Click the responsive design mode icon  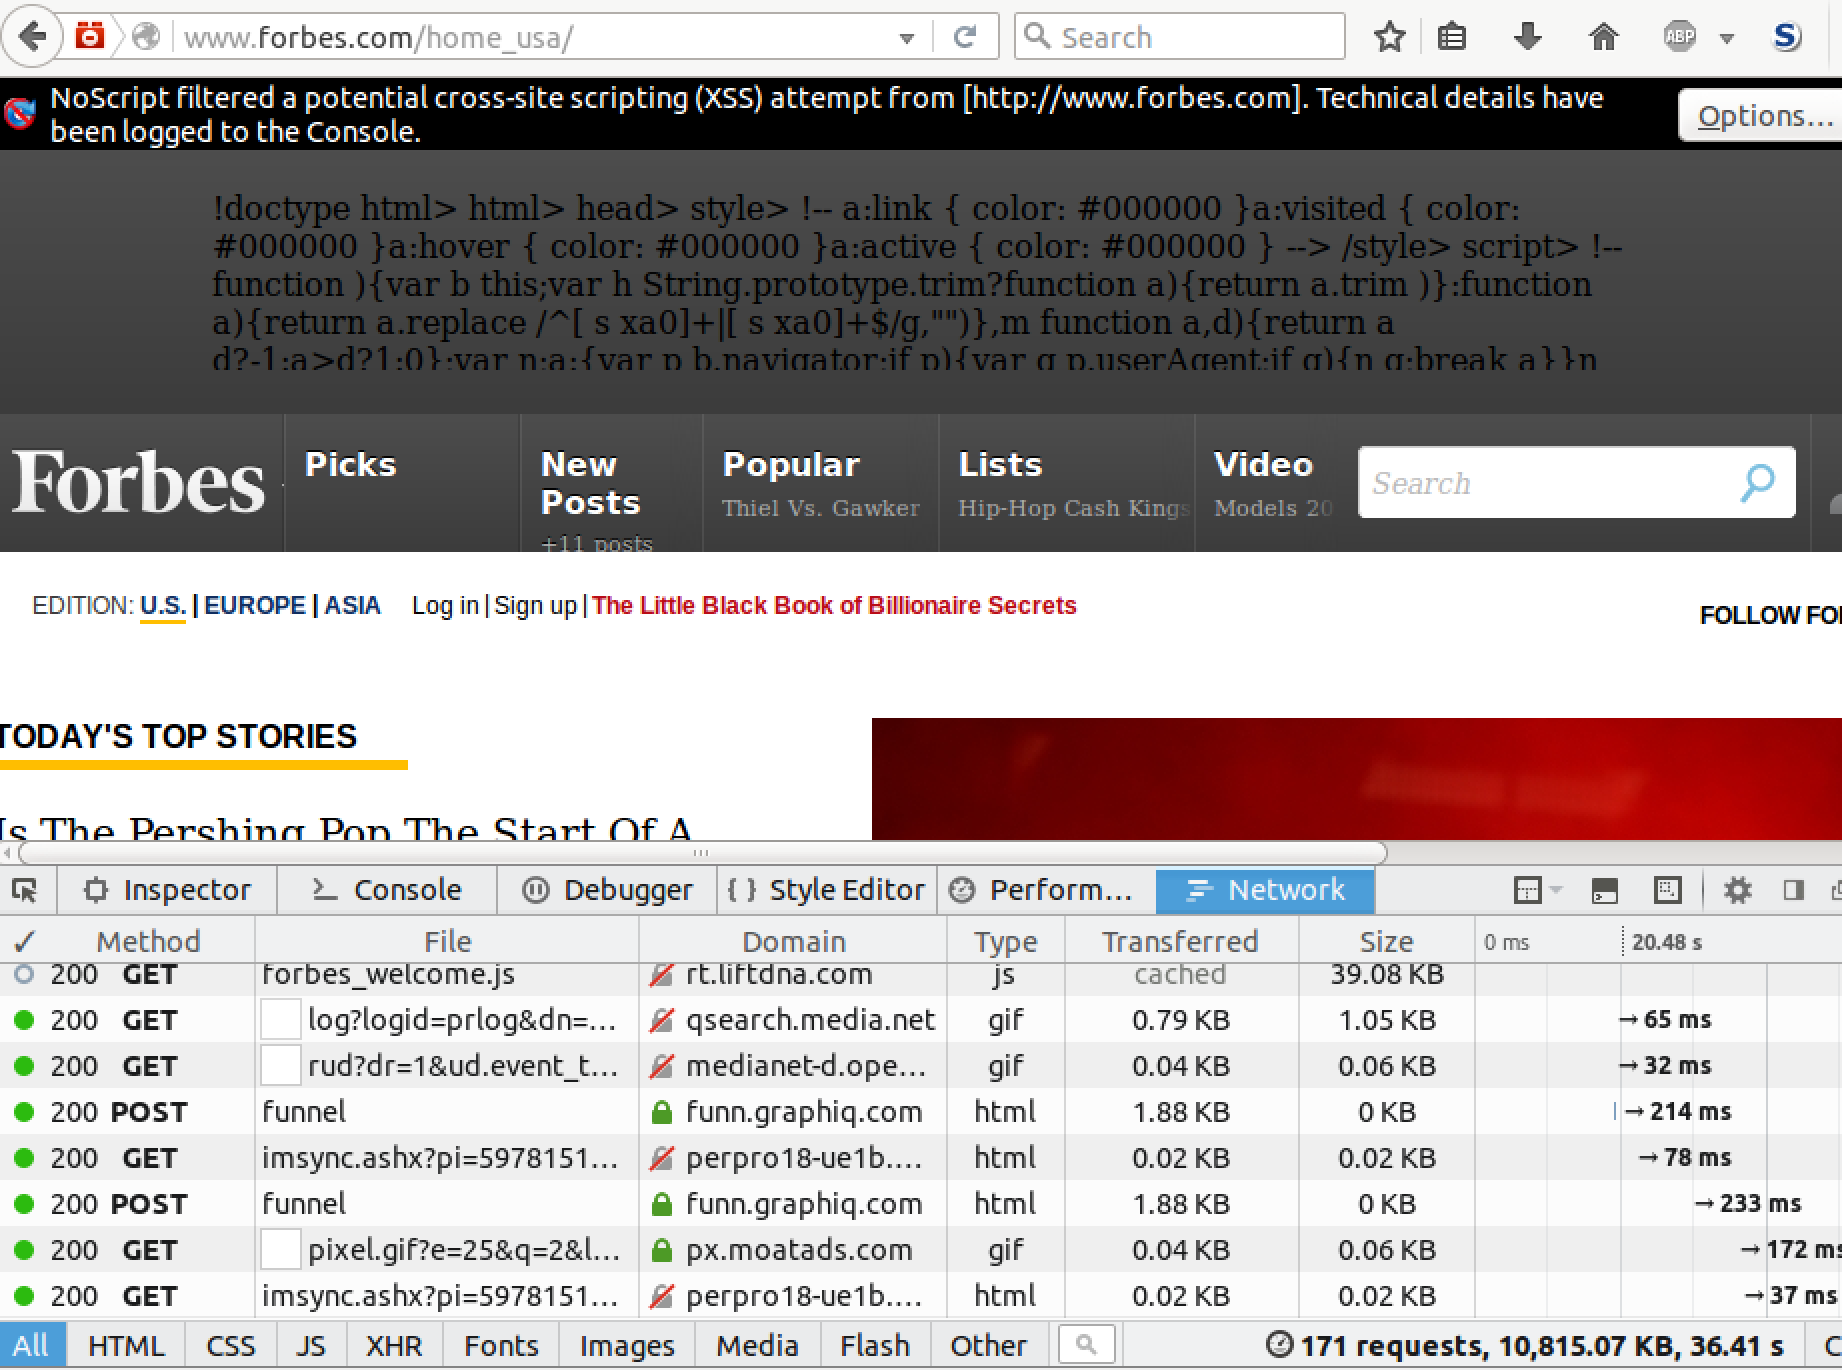coord(1668,890)
